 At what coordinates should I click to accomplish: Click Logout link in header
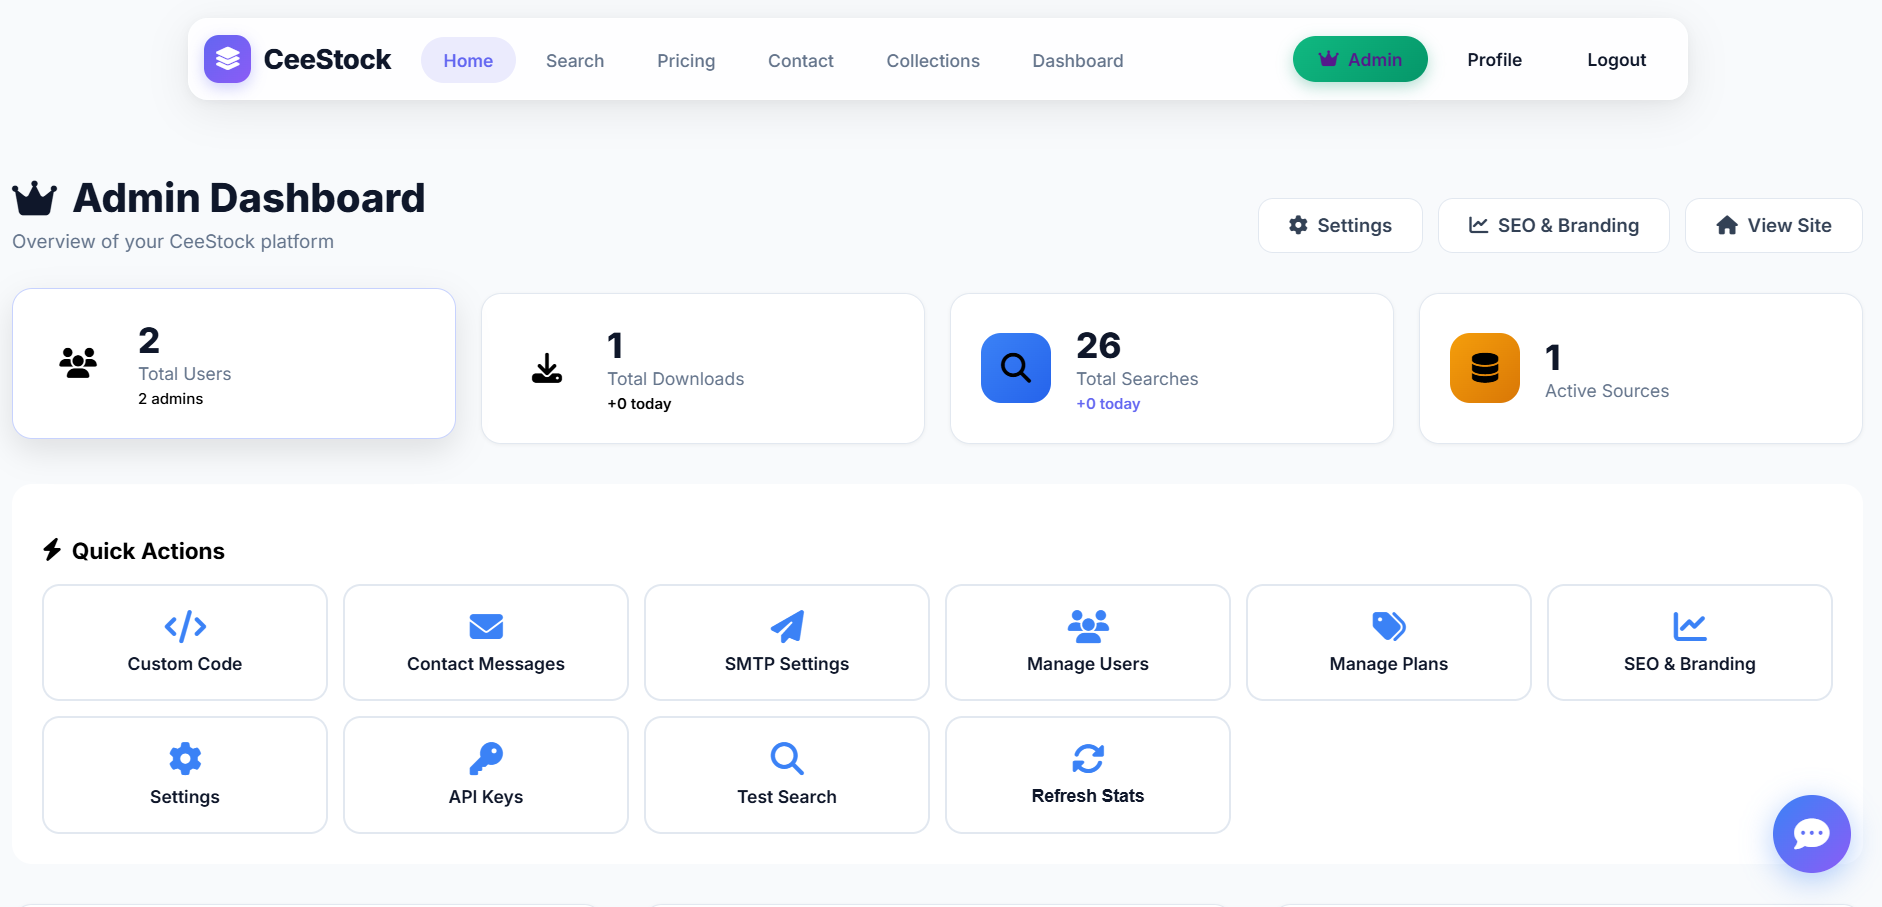1616,59
